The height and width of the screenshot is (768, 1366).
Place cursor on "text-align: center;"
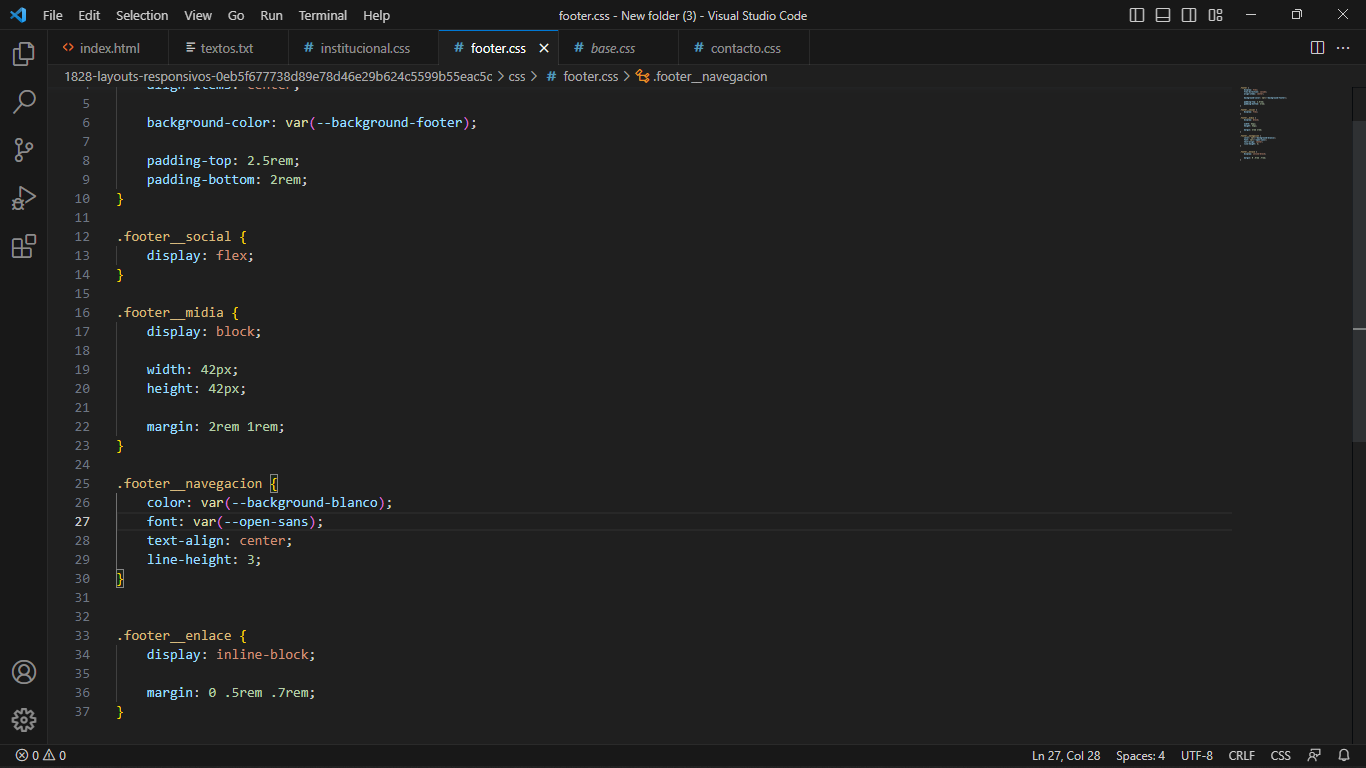point(220,541)
